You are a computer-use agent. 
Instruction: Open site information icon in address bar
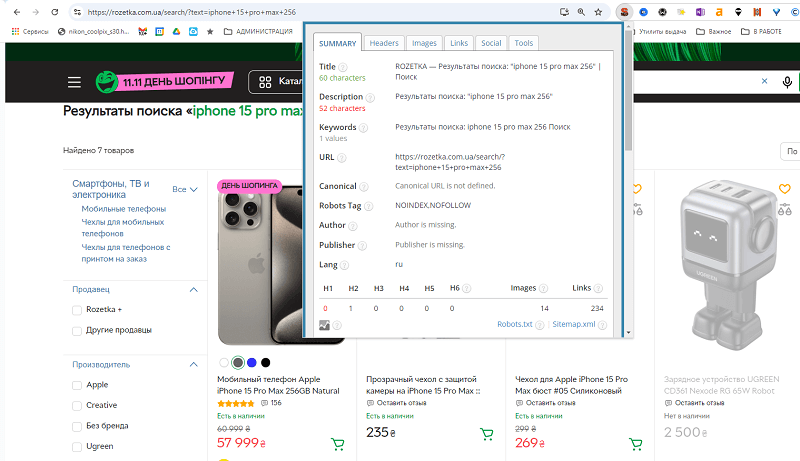[77, 12]
